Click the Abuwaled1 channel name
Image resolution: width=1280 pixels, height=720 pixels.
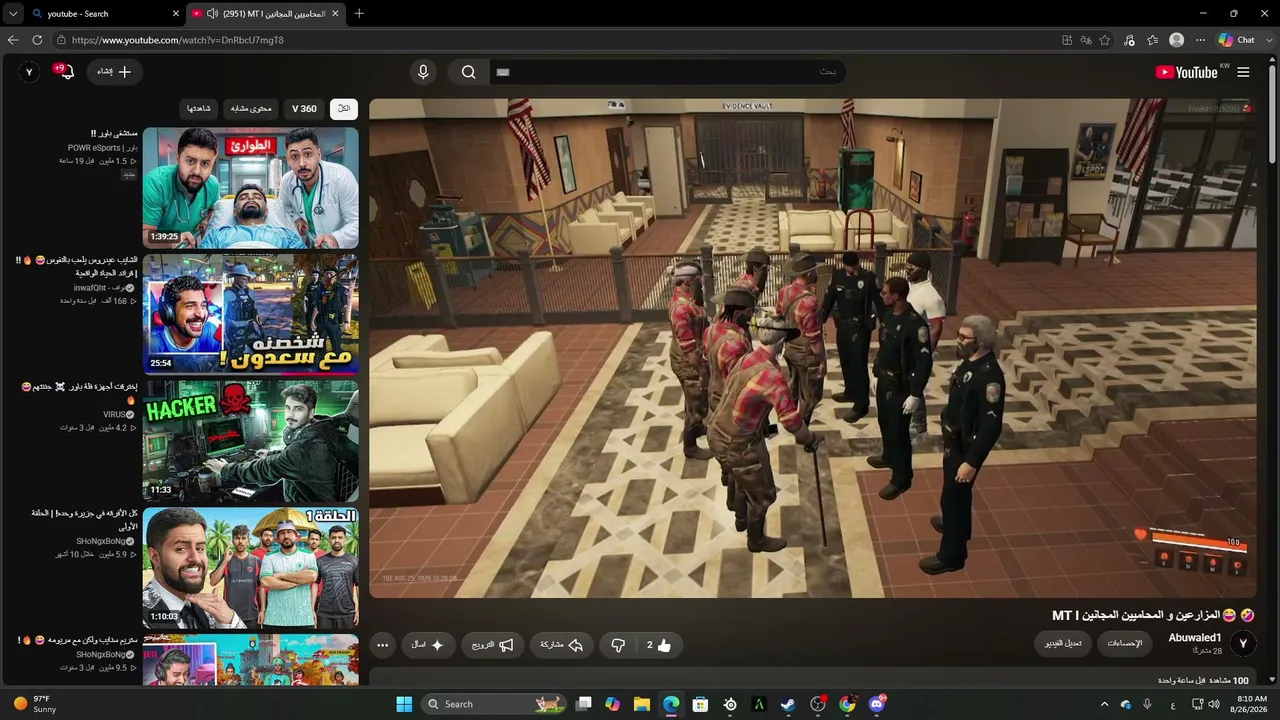click(x=1195, y=638)
